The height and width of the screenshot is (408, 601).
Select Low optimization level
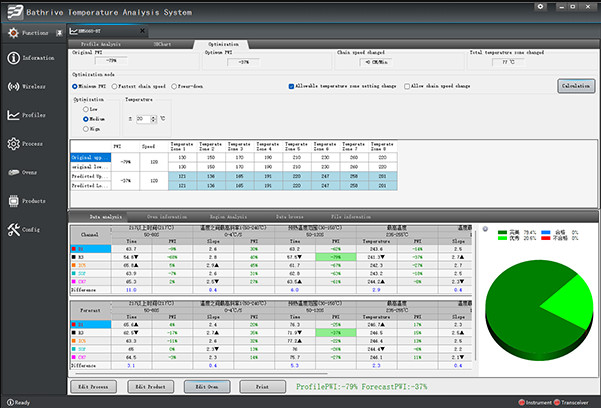click(x=86, y=109)
